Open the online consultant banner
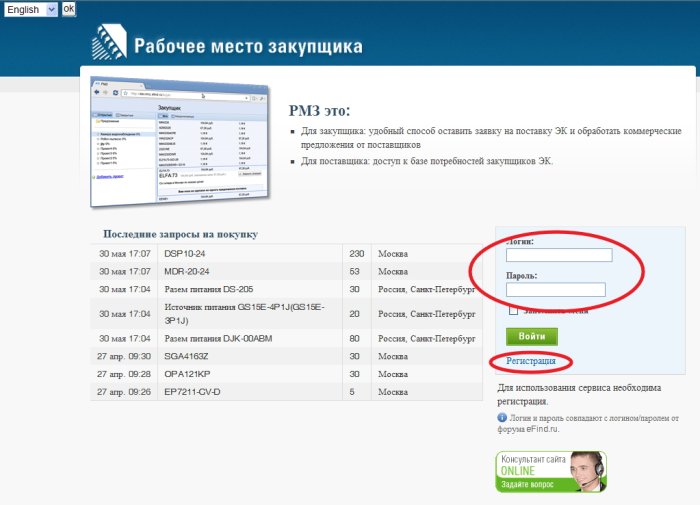Screen dimensions: 700x505 coord(550,471)
